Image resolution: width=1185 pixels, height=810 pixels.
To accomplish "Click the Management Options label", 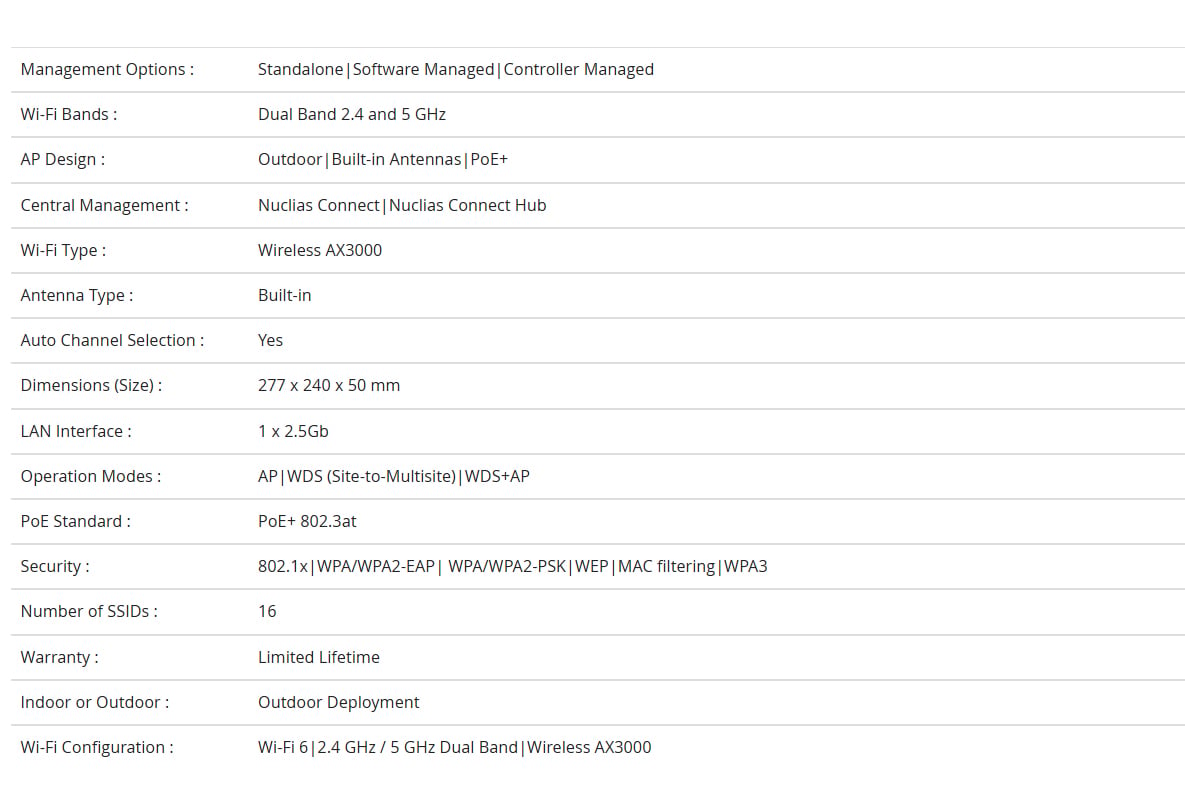I will (107, 70).
